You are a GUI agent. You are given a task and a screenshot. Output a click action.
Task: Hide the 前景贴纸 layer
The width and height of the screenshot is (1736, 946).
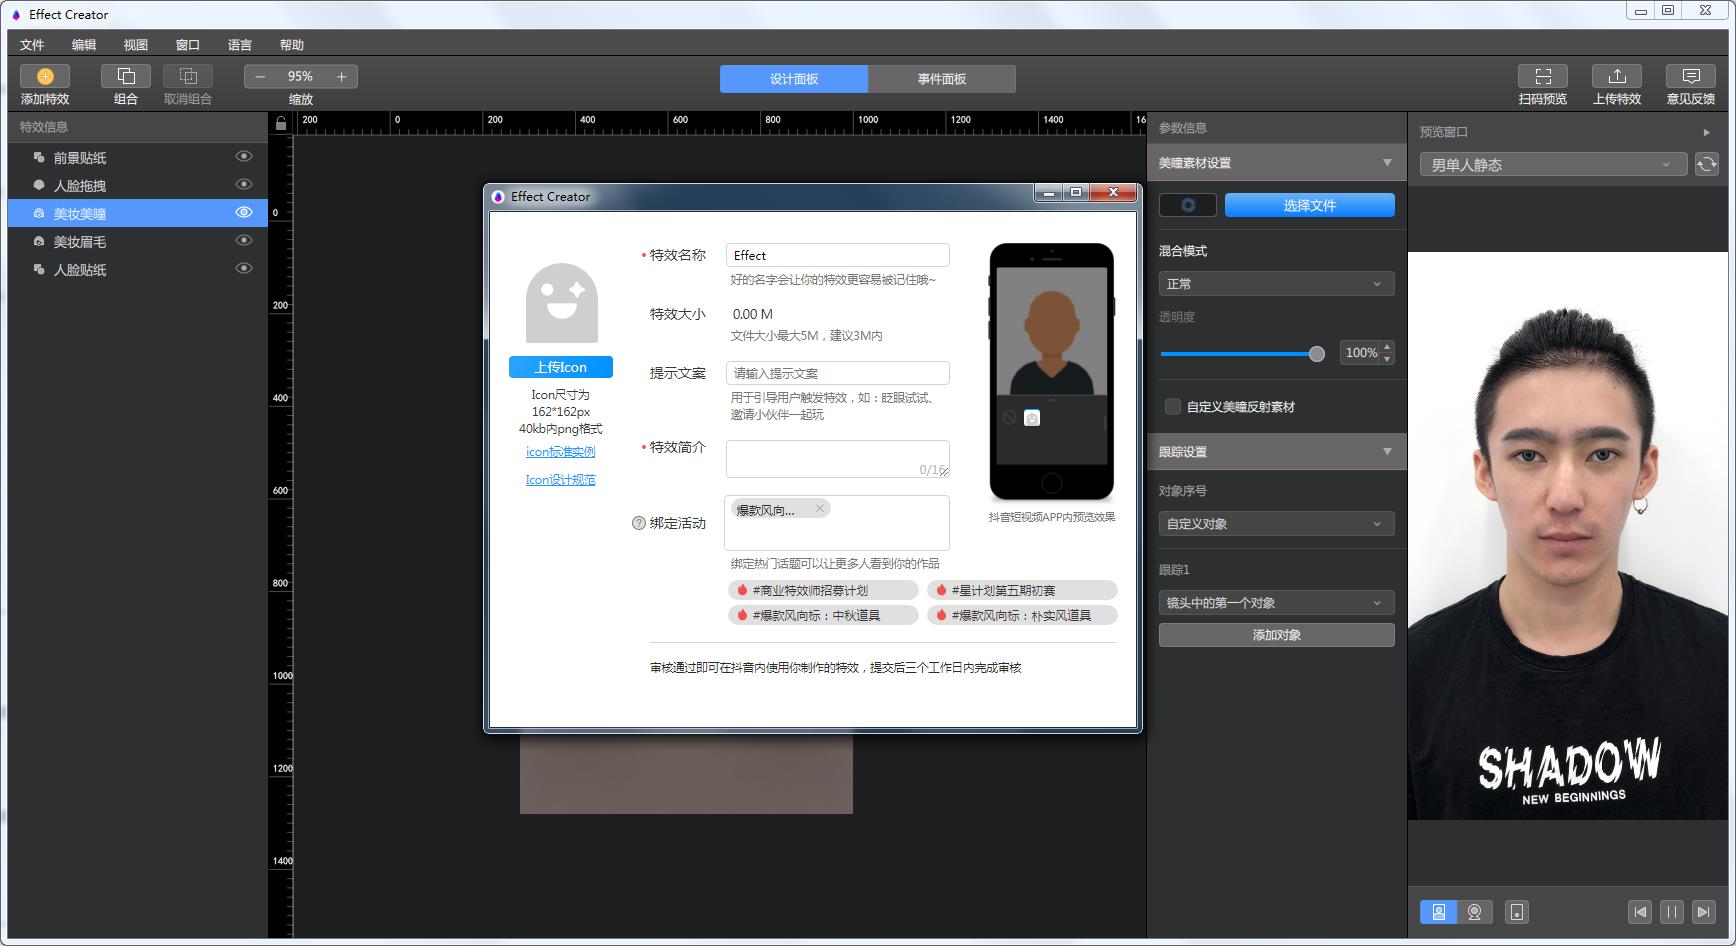click(x=243, y=156)
